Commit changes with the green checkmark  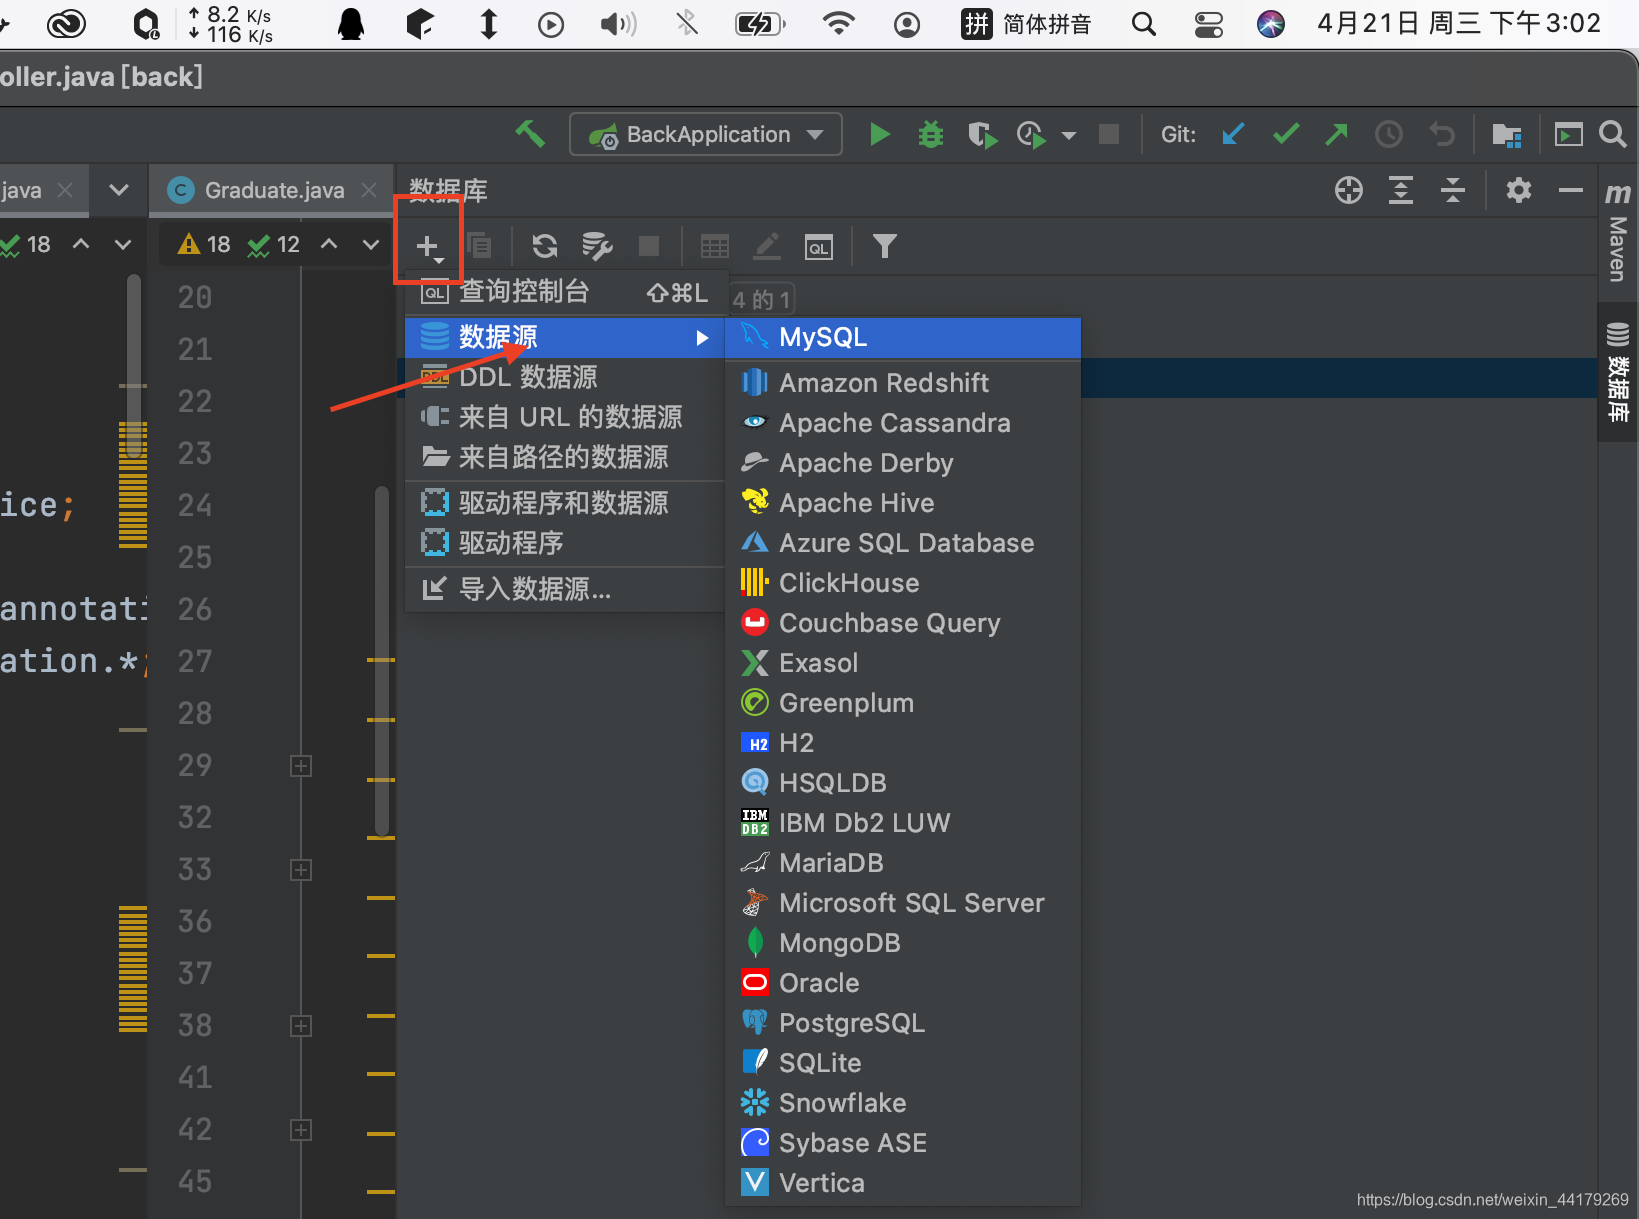1286,134
